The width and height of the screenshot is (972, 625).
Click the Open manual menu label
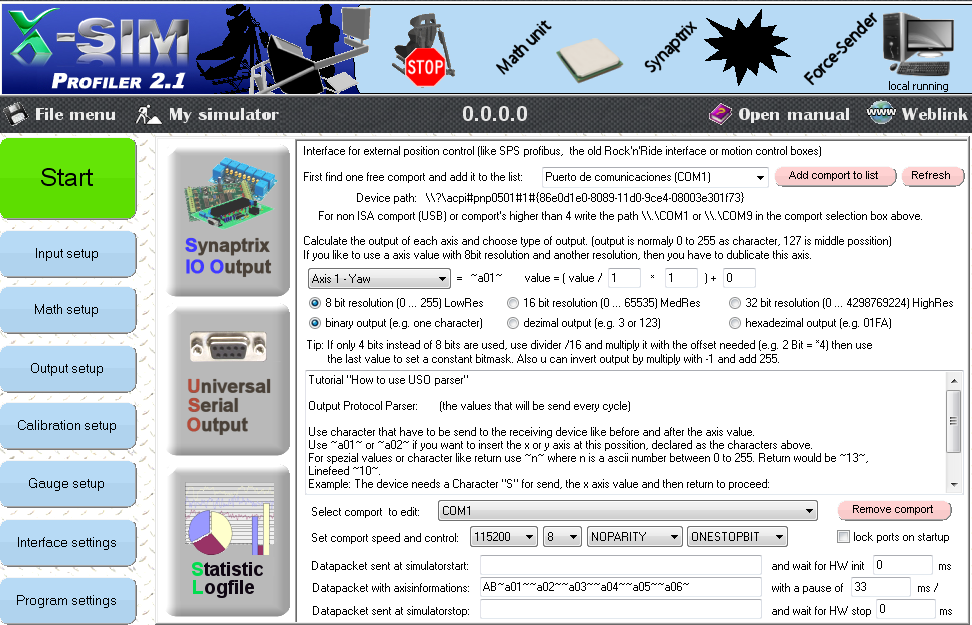pyautogui.click(x=793, y=115)
